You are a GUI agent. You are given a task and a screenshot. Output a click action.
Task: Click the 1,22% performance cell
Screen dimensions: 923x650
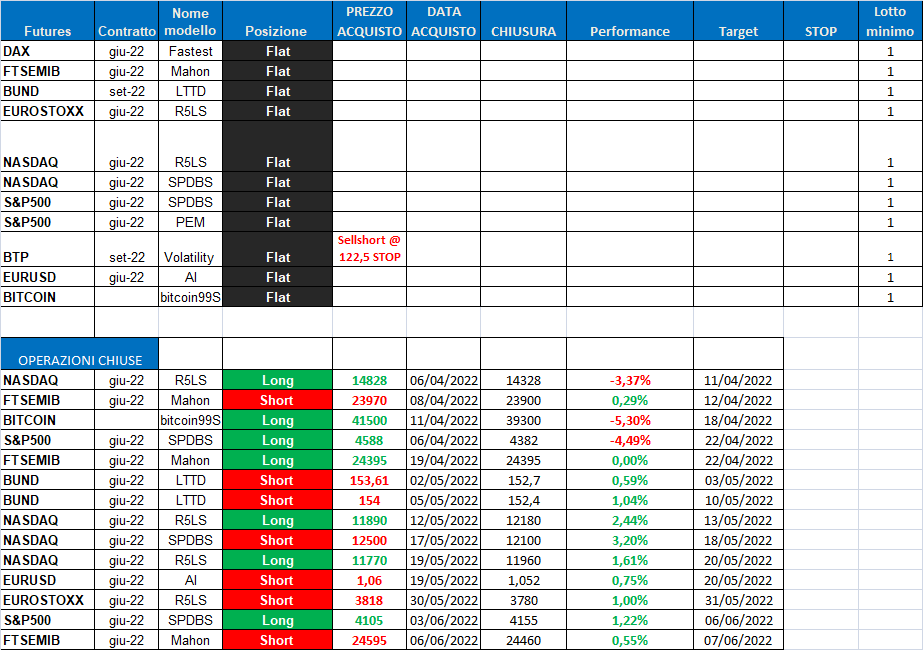(x=630, y=621)
